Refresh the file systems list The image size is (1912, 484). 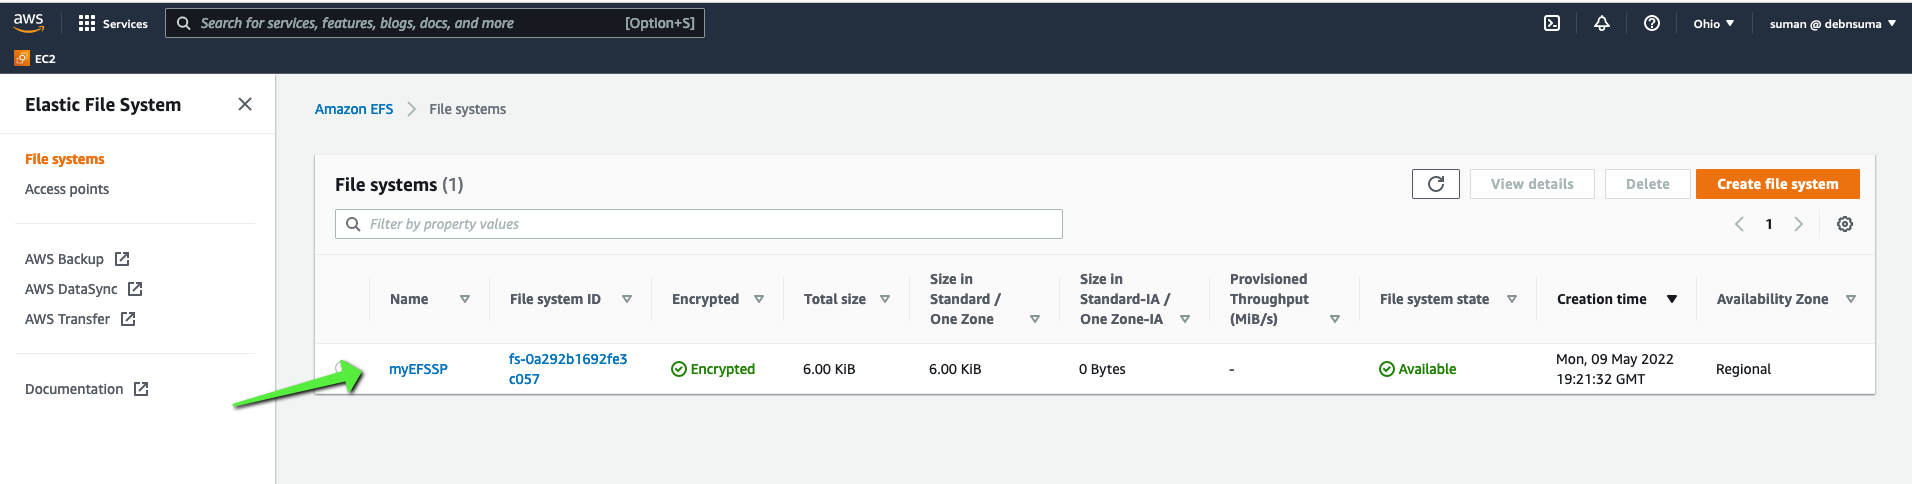click(x=1436, y=184)
